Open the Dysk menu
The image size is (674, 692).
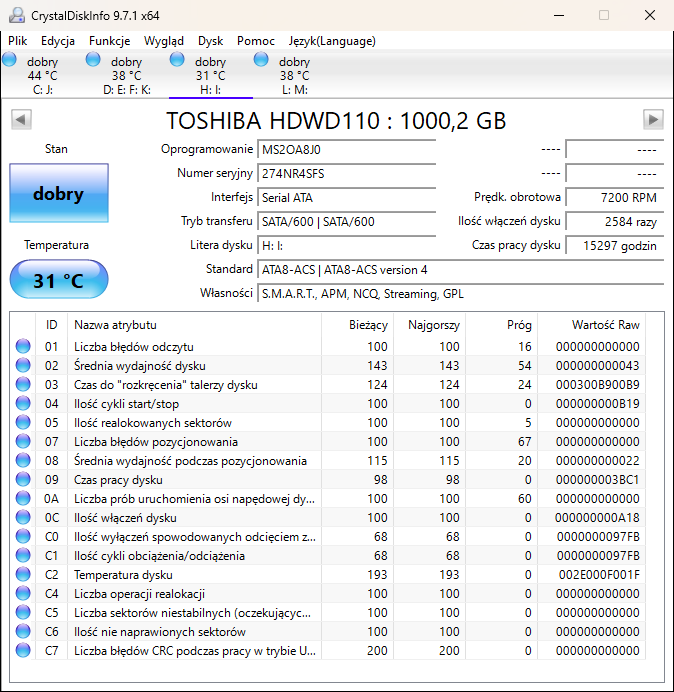pos(210,41)
